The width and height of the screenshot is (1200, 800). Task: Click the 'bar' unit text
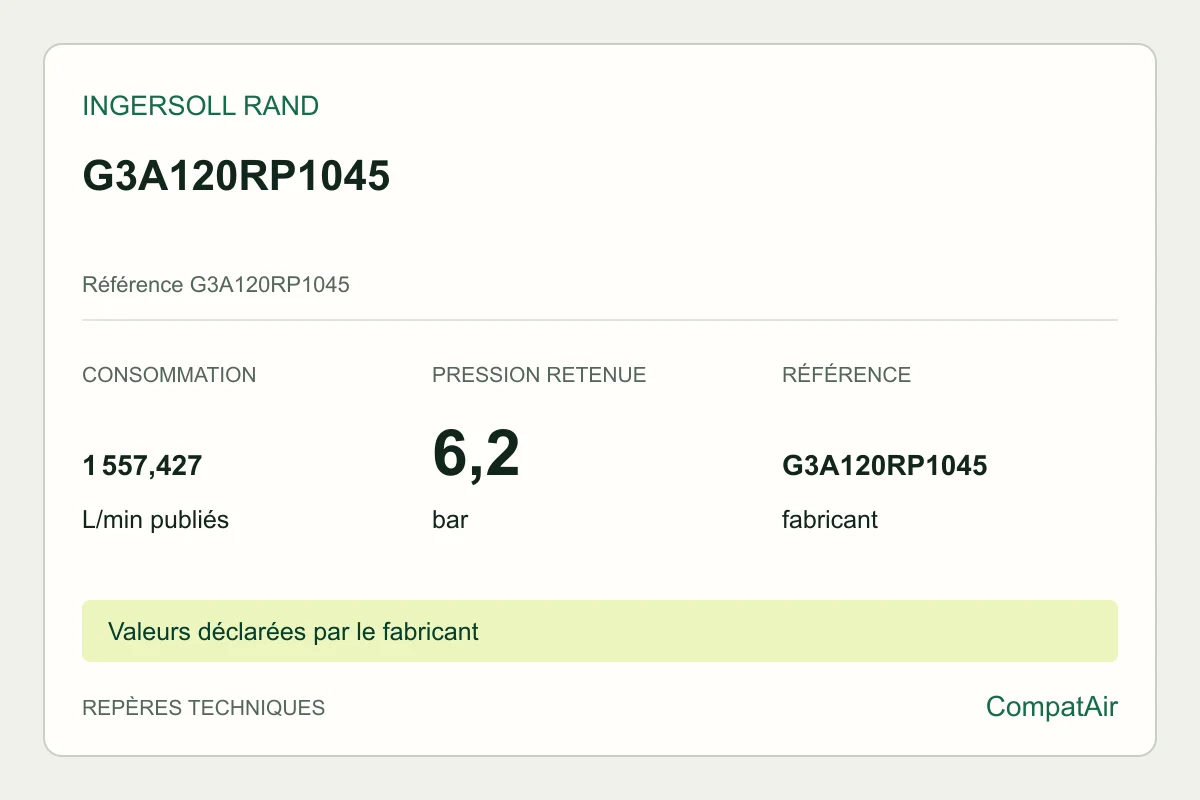450,520
